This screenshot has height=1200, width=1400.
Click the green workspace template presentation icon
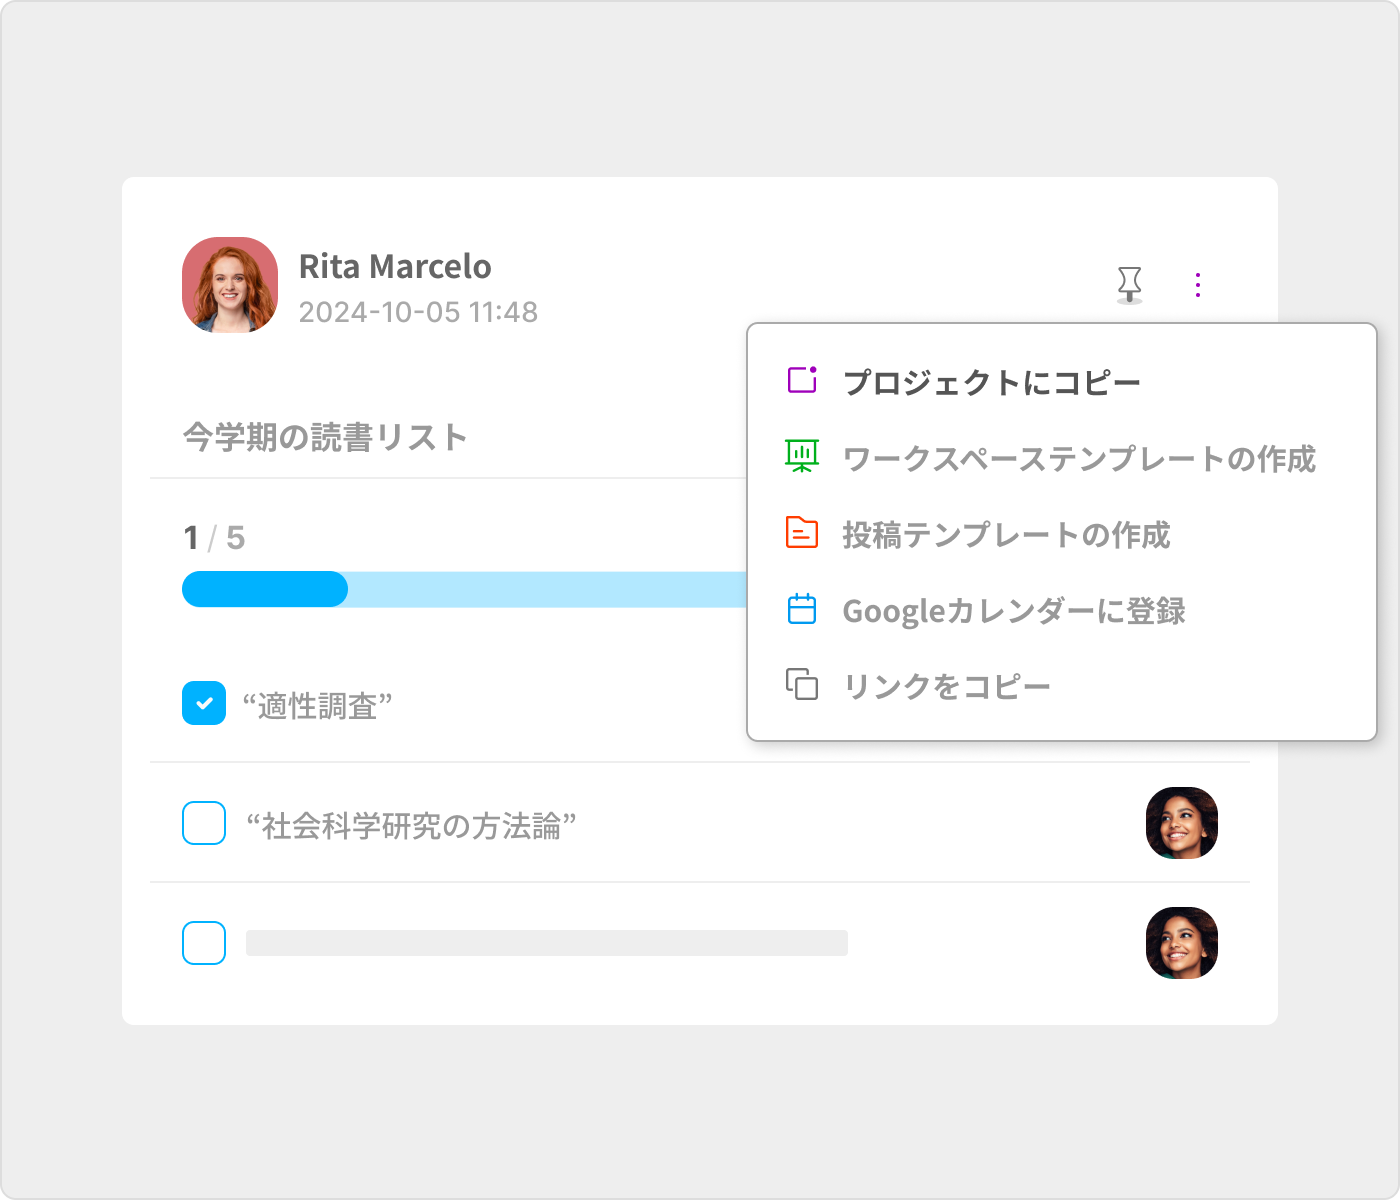tap(802, 457)
